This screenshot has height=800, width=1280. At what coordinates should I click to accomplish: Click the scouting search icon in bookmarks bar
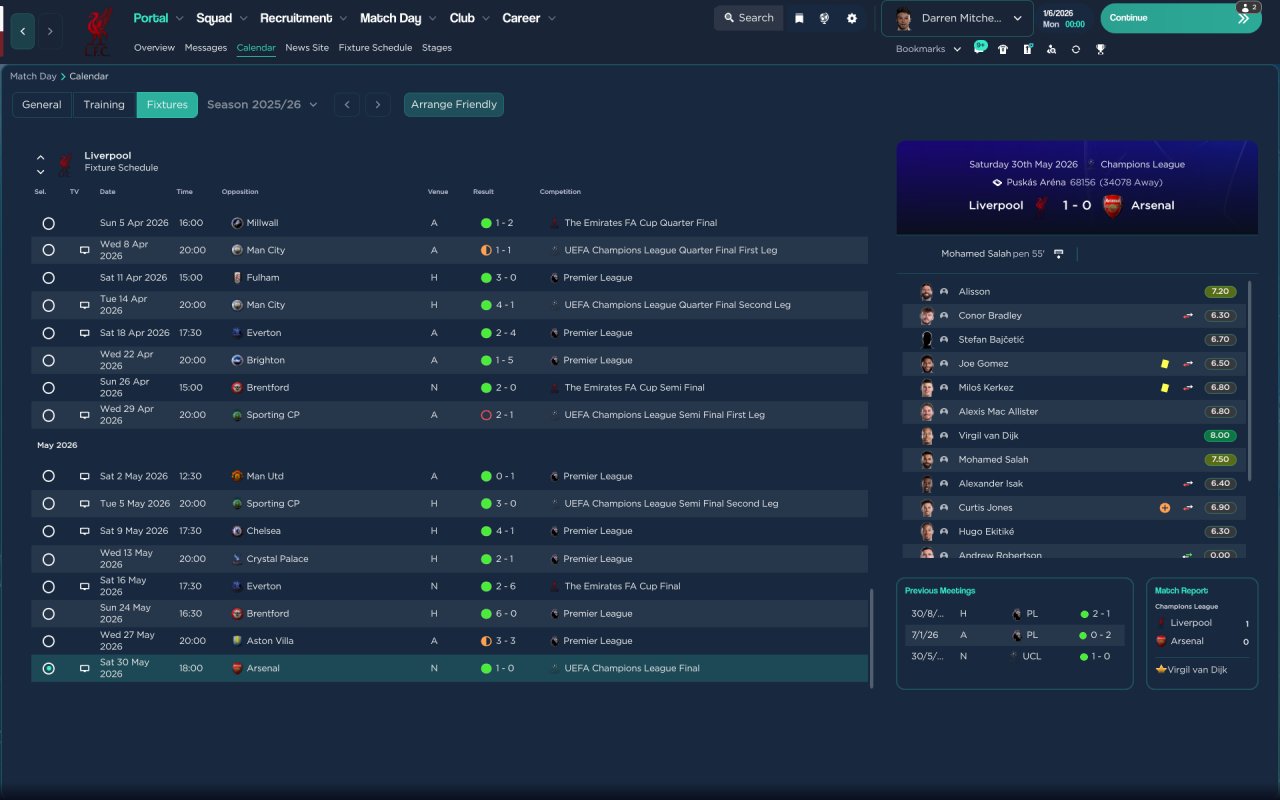pyautogui.click(x=1051, y=49)
